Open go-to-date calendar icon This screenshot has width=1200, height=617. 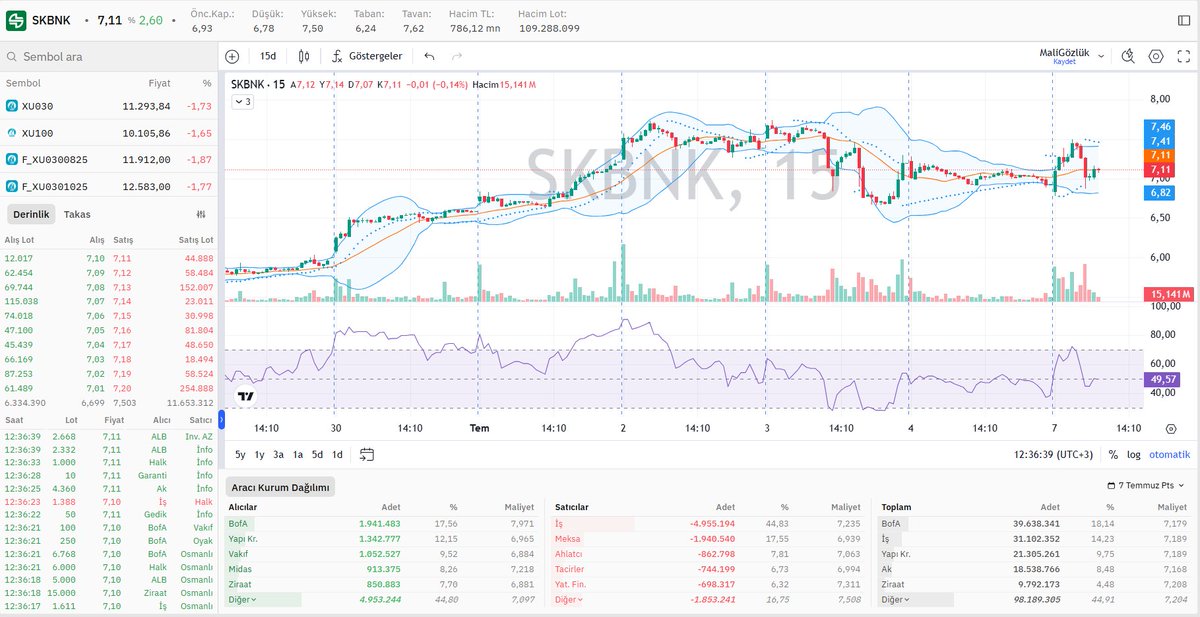click(x=367, y=454)
